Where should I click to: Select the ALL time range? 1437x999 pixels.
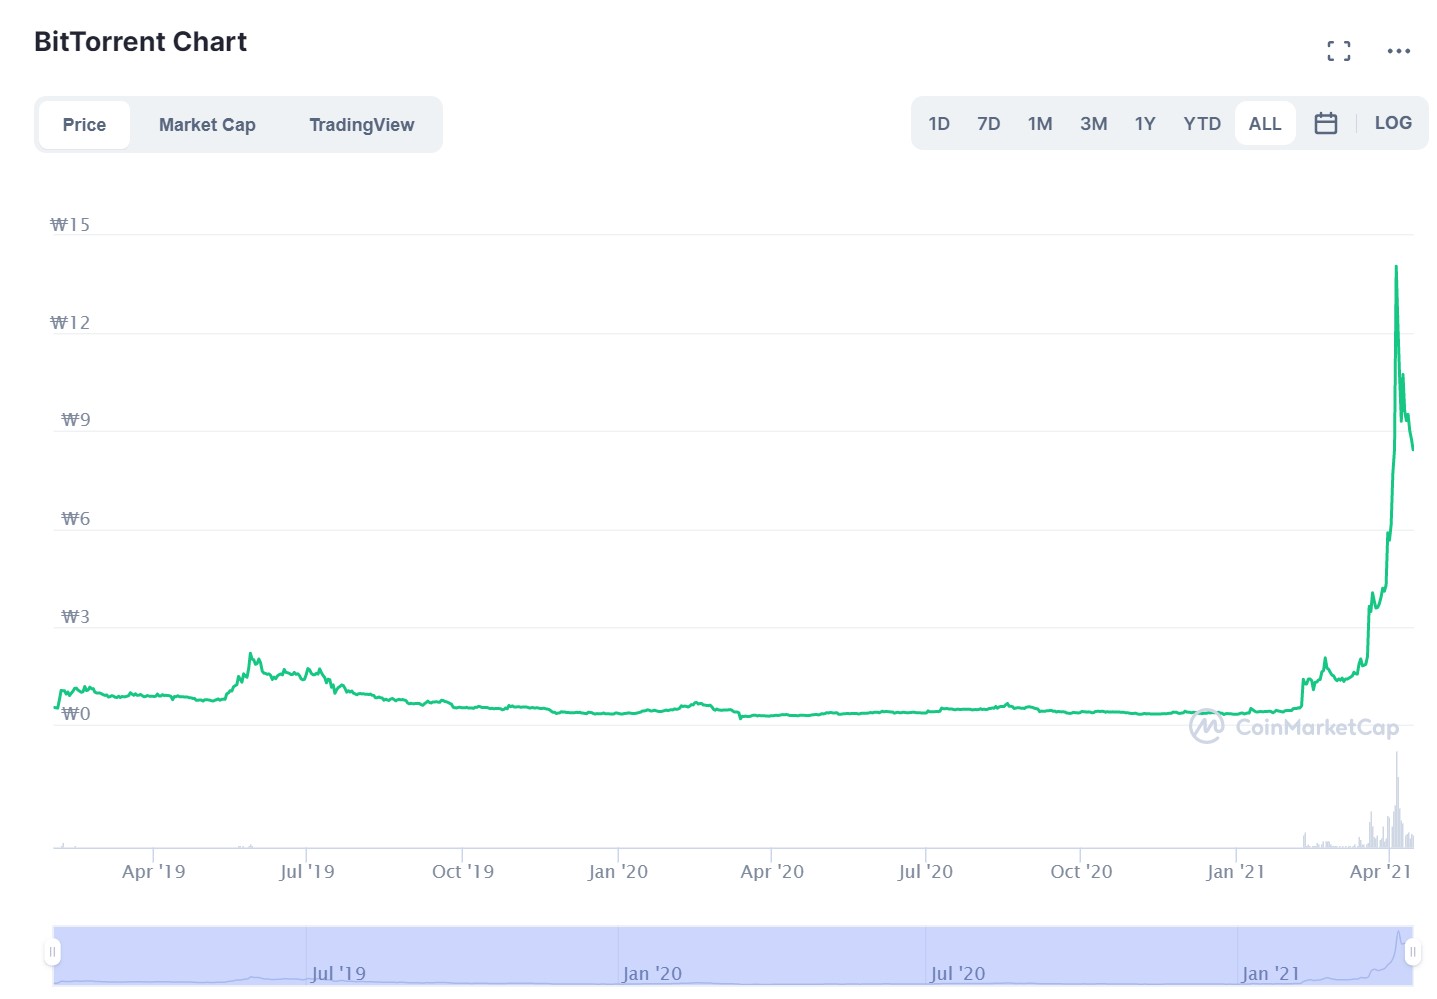[x=1265, y=124]
